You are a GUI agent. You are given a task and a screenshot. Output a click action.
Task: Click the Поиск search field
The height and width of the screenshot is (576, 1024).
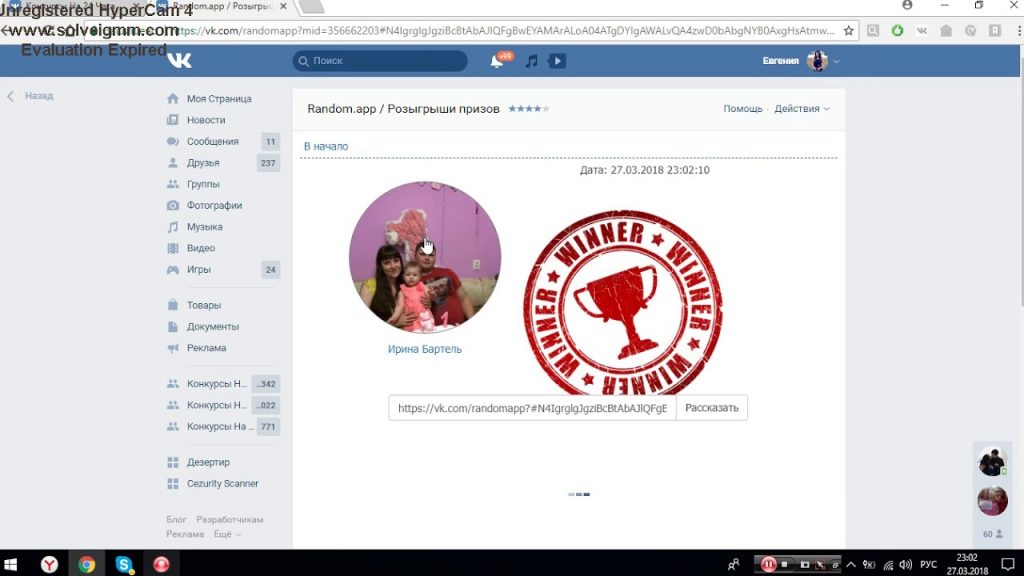(x=380, y=61)
